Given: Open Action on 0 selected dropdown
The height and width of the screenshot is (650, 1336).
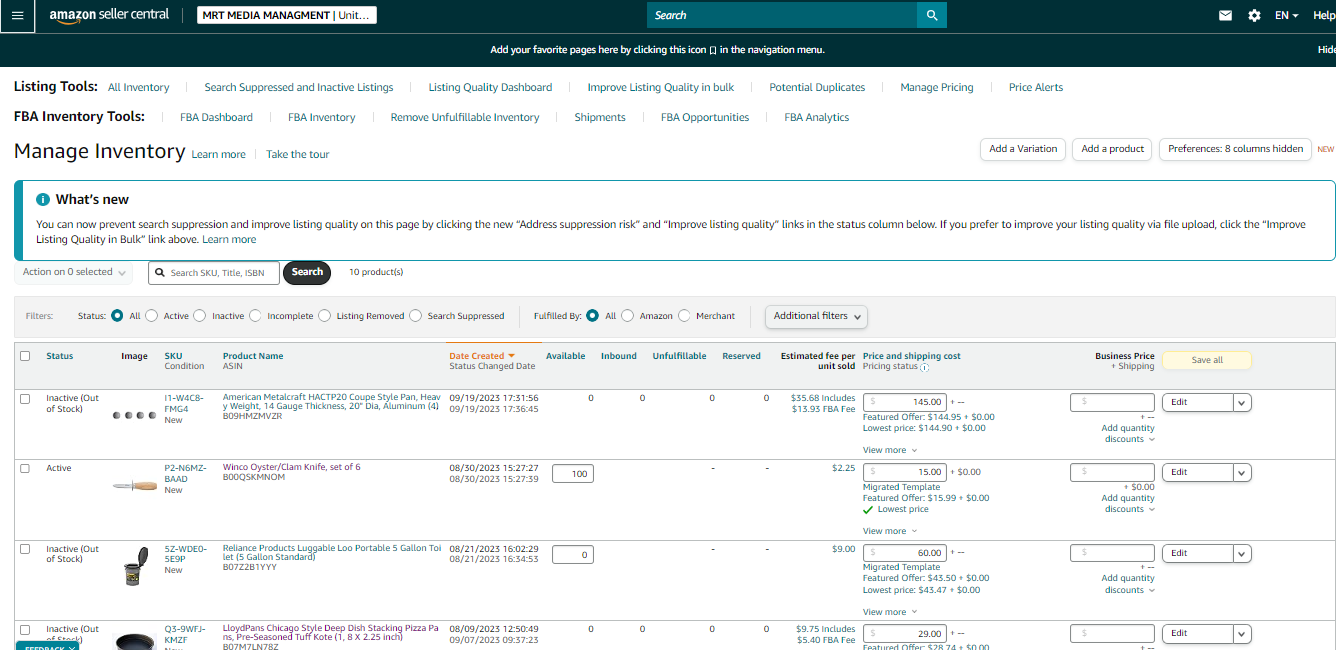Looking at the screenshot, I should [x=74, y=272].
